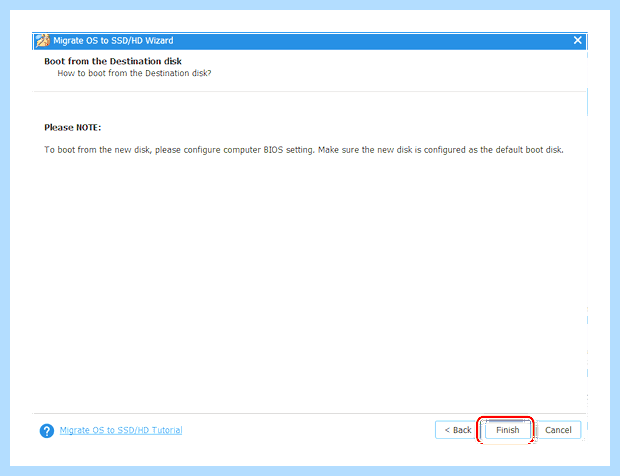
Task: Click the Finish button
Action: [507, 430]
